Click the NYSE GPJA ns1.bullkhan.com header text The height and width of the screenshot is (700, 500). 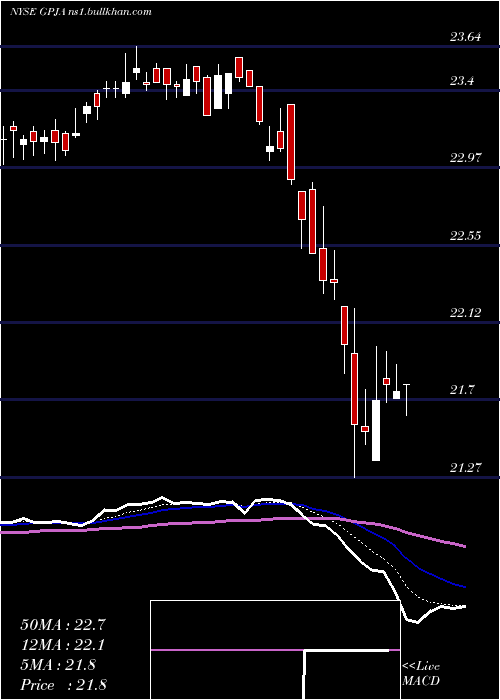point(81,12)
